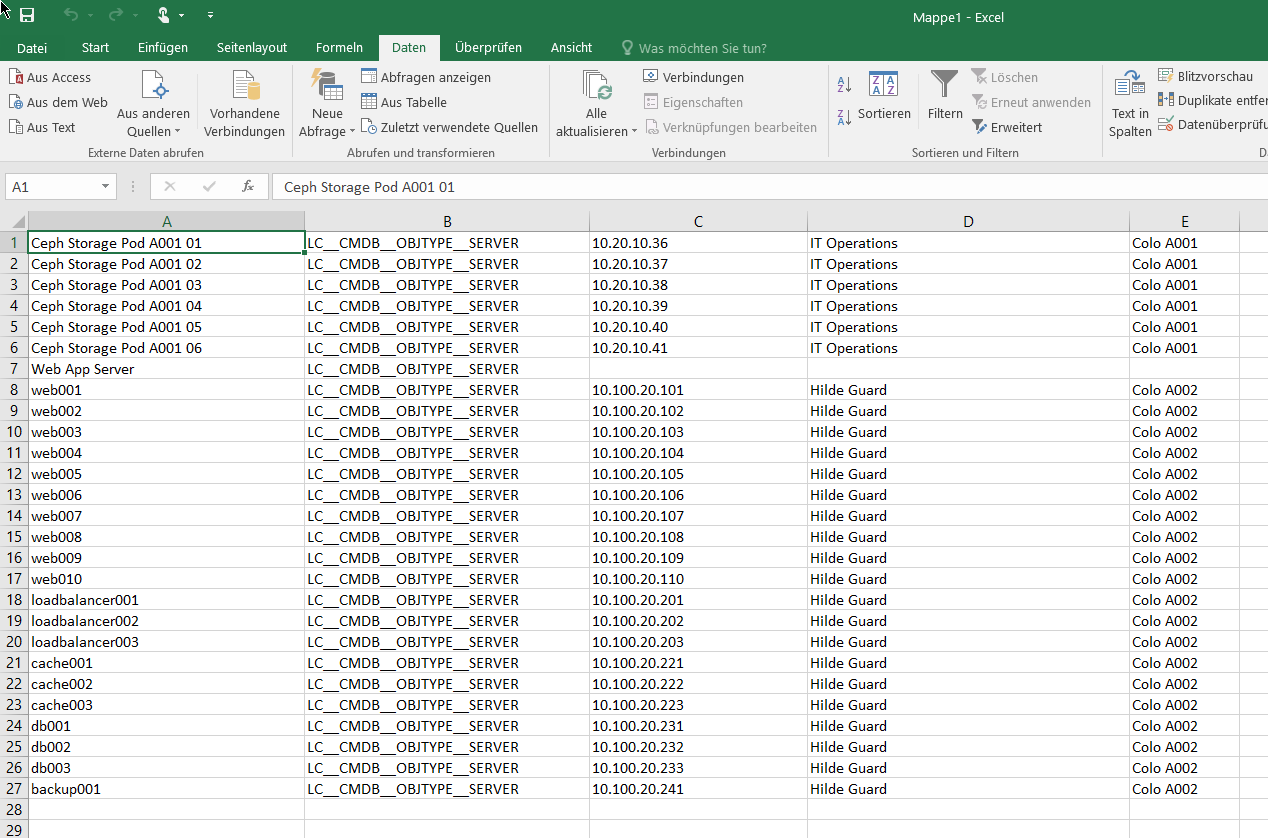
Task: Sort ascending with the A-Z icon
Action: point(844,85)
